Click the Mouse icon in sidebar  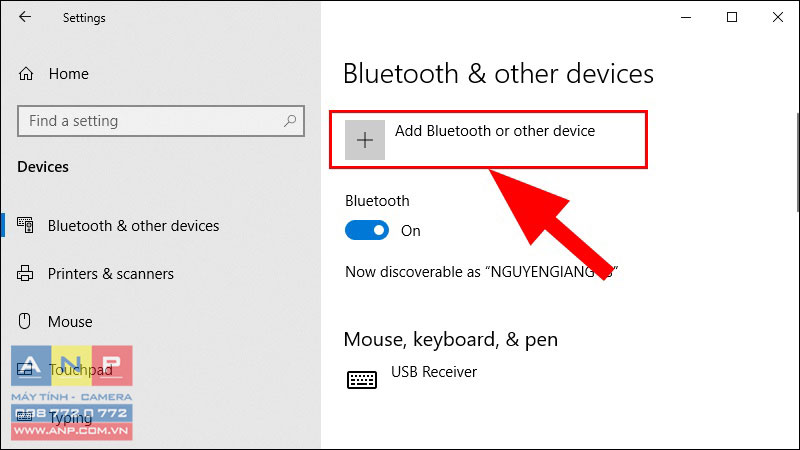(24, 321)
